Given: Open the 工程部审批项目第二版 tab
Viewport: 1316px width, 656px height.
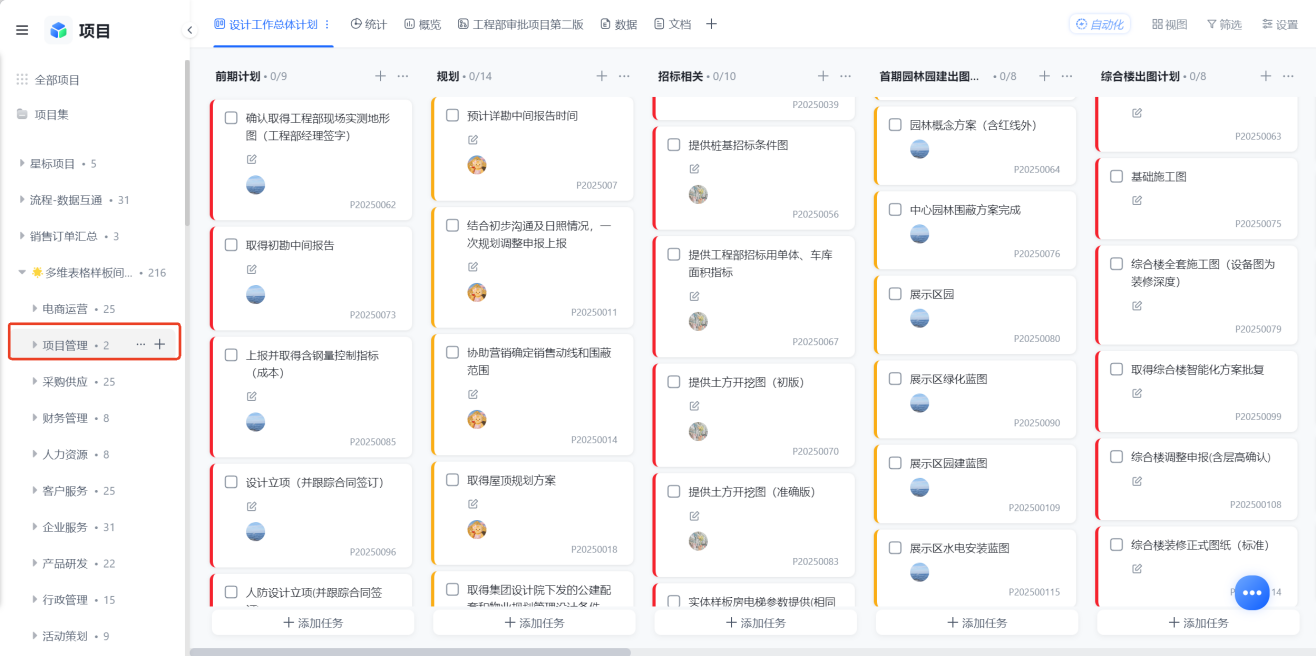Looking at the screenshot, I should point(520,24).
